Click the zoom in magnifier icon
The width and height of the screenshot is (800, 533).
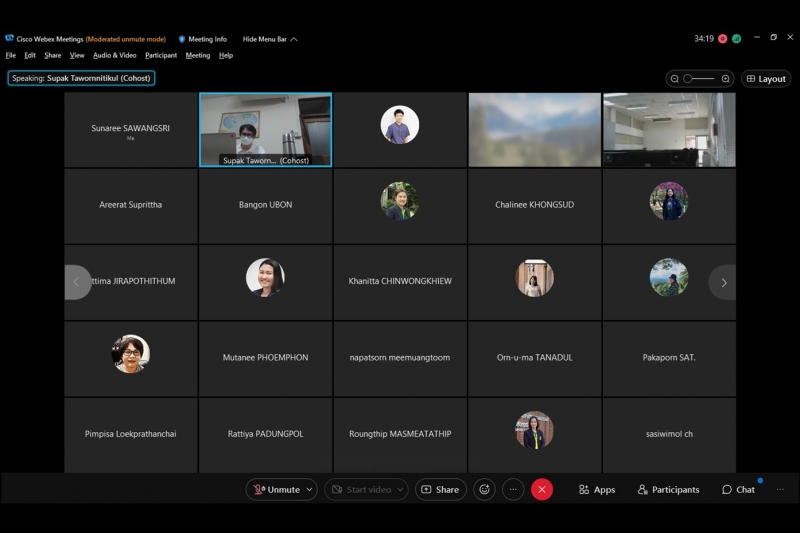[x=725, y=79]
